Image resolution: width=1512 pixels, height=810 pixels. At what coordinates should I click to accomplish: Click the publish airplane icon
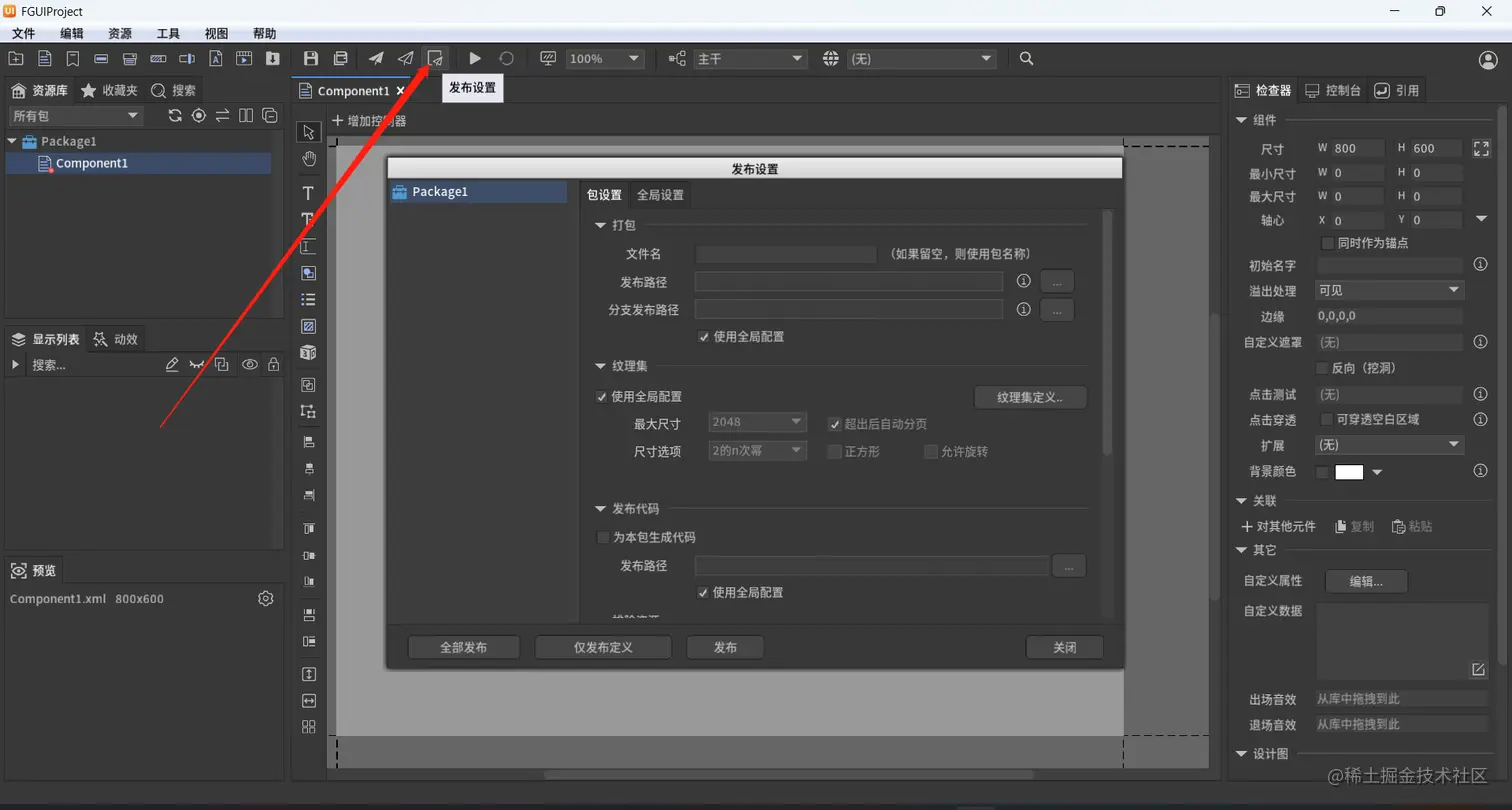pos(376,58)
